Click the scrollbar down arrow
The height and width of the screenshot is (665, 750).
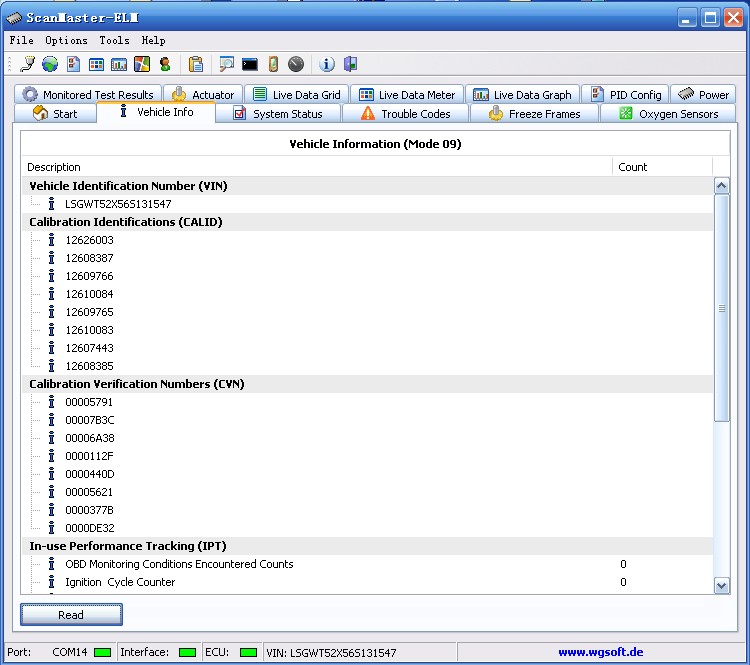[x=722, y=585]
